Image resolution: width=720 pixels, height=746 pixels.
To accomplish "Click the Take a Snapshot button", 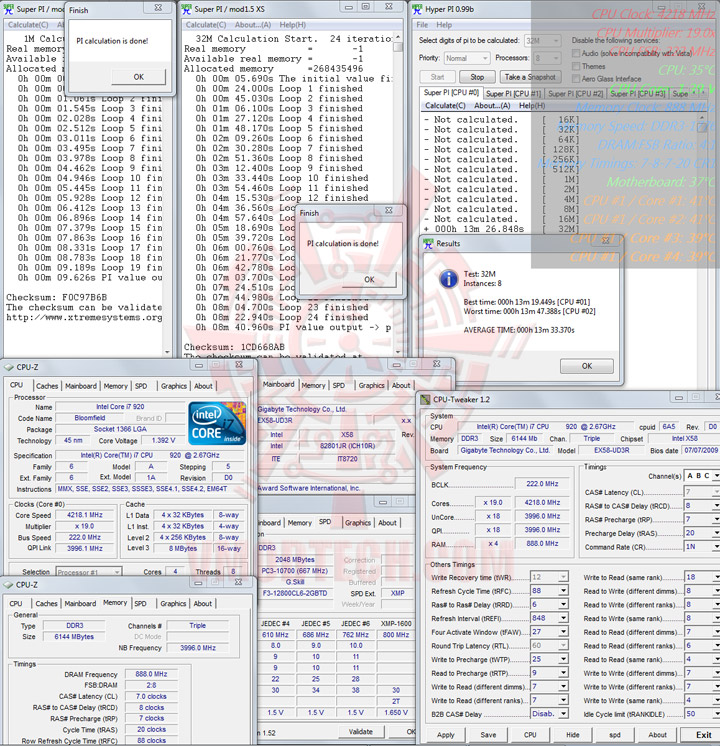I will [530, 77].
